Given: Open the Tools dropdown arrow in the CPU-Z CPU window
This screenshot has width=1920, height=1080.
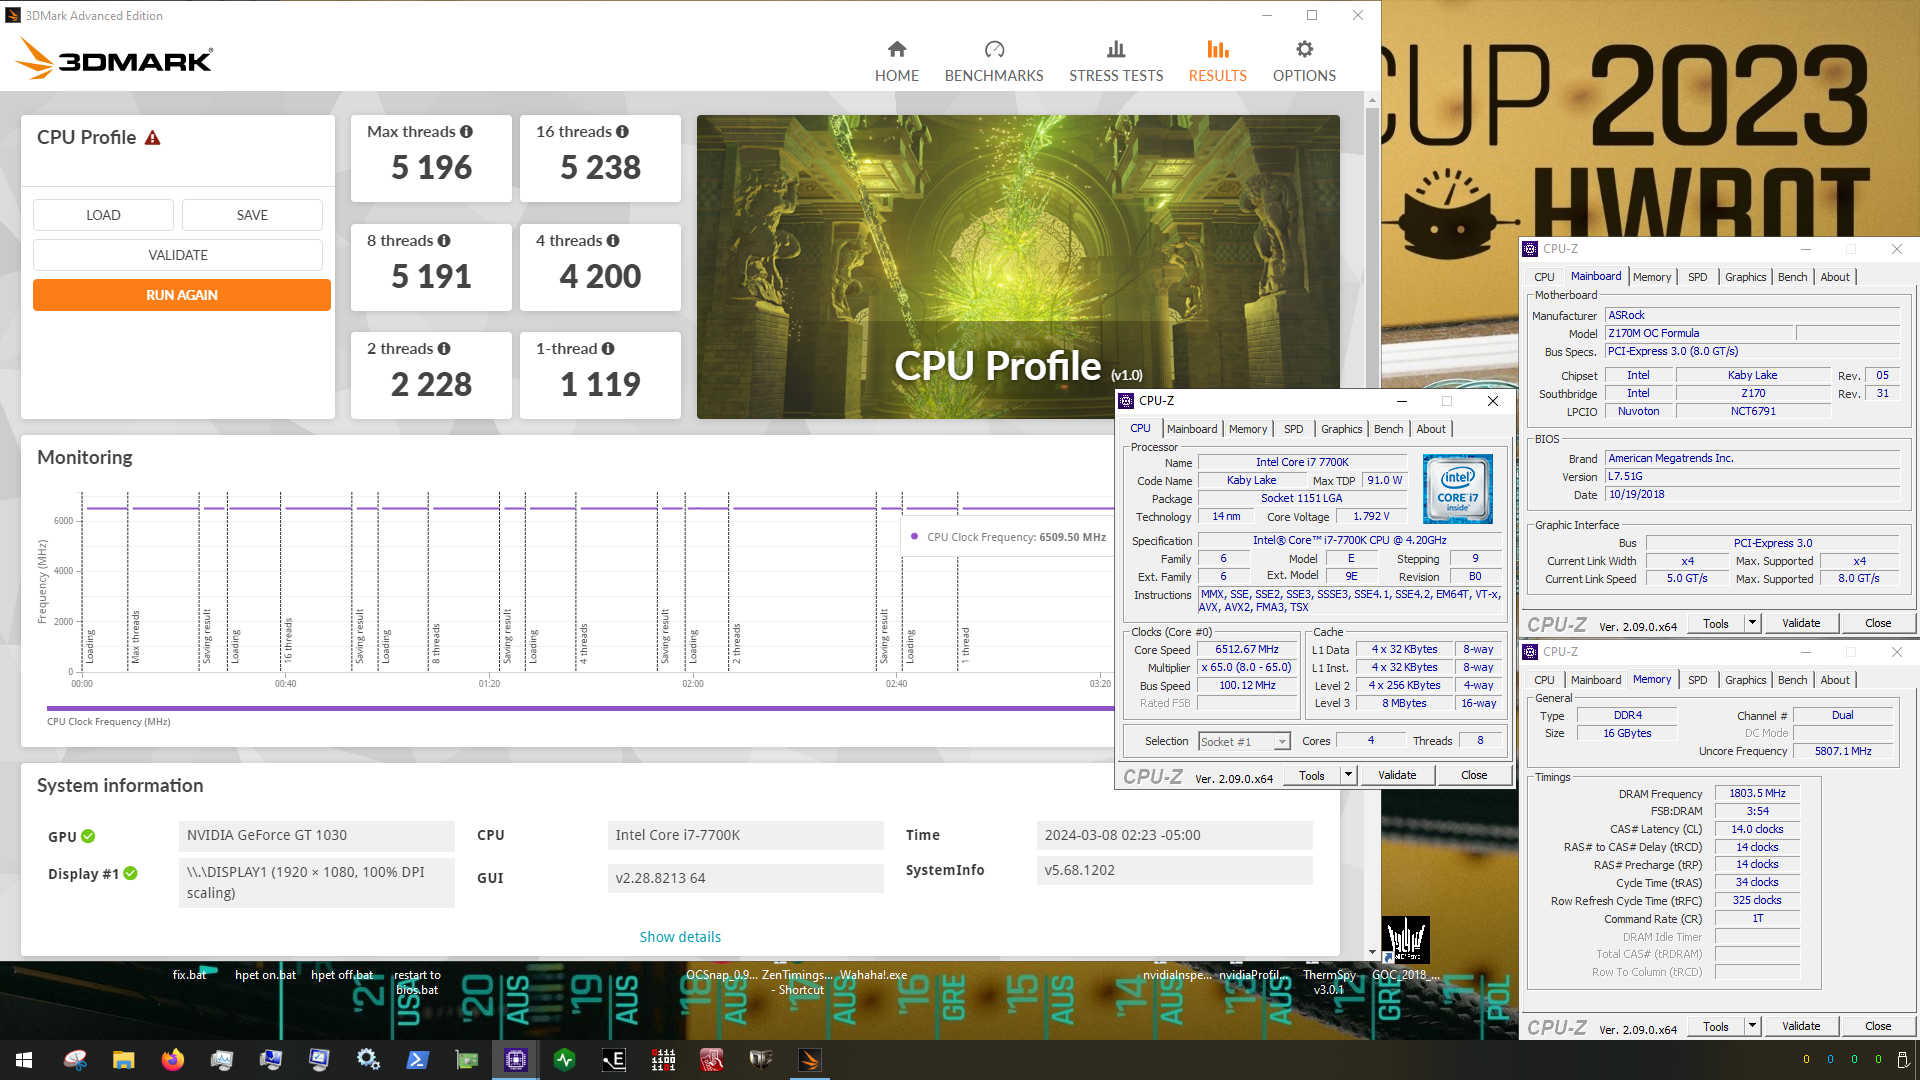Looking at the screenshot, I should (1347, 775).
